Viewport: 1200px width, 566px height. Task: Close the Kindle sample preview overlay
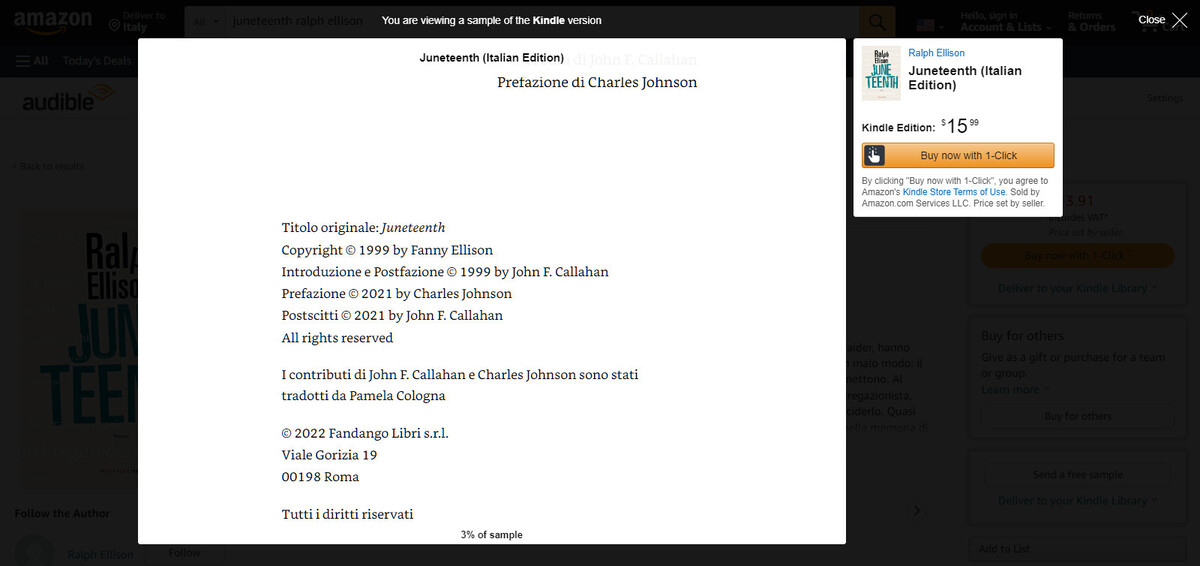tap(1162, 19)
